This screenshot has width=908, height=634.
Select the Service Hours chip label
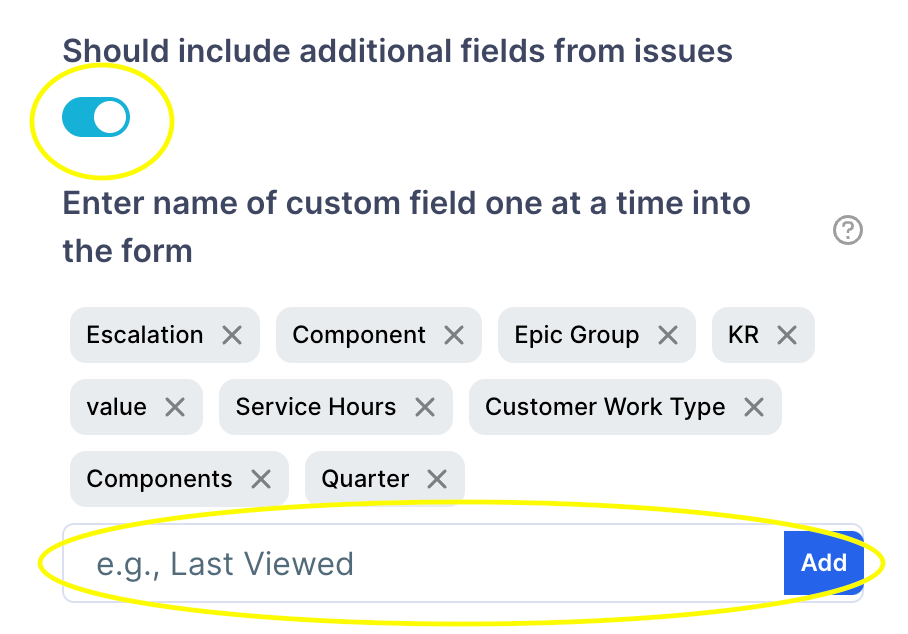[315, 407]
